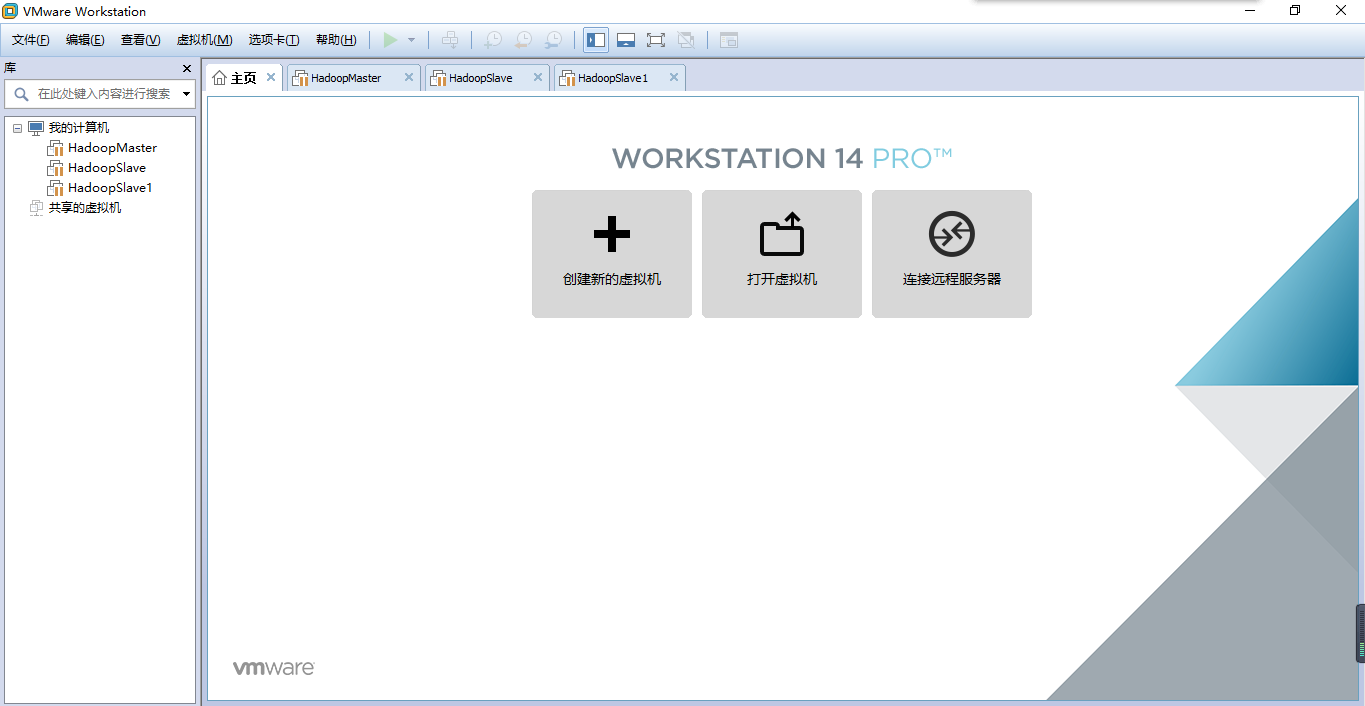Image resolution: width=1365 pixels, height=706 pixels.
Task: Click the VM icon on HadoopSlave1 tab
Action: (567, 78)
